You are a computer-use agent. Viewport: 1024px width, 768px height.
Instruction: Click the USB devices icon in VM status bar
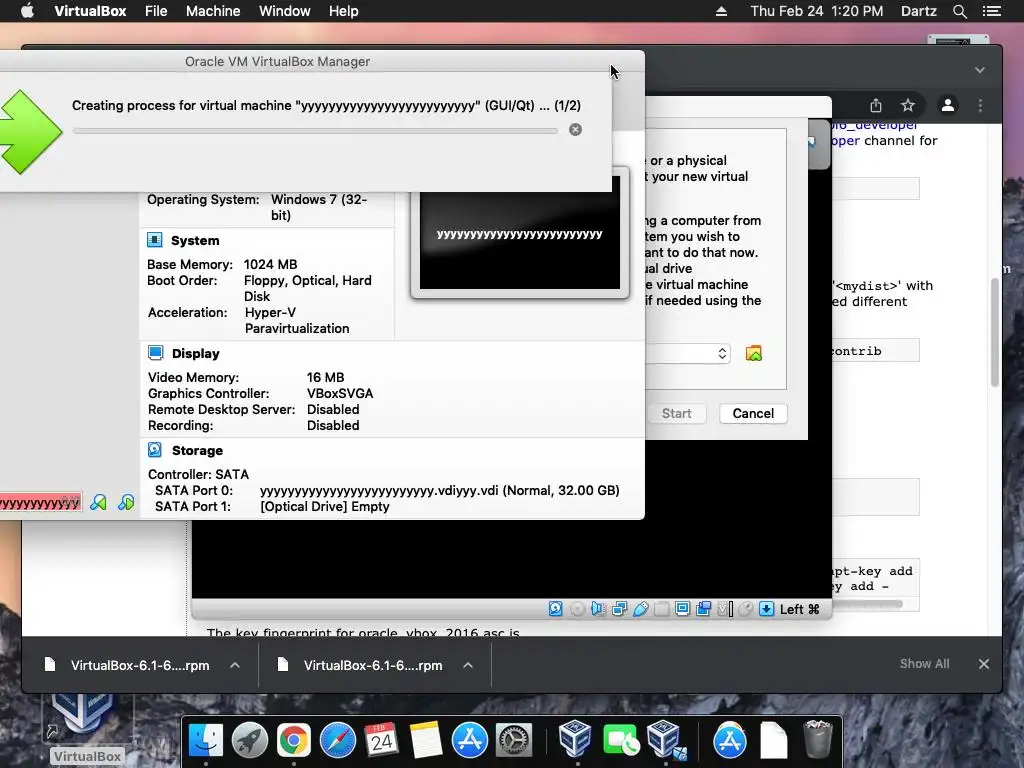coord(641,609)
